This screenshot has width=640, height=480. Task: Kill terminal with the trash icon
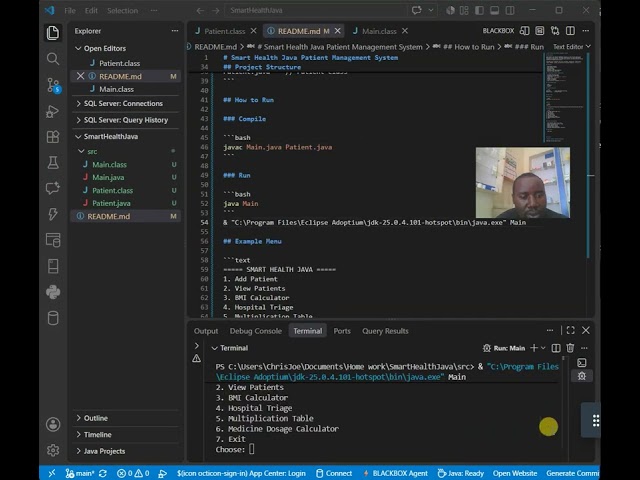[570, 348]
